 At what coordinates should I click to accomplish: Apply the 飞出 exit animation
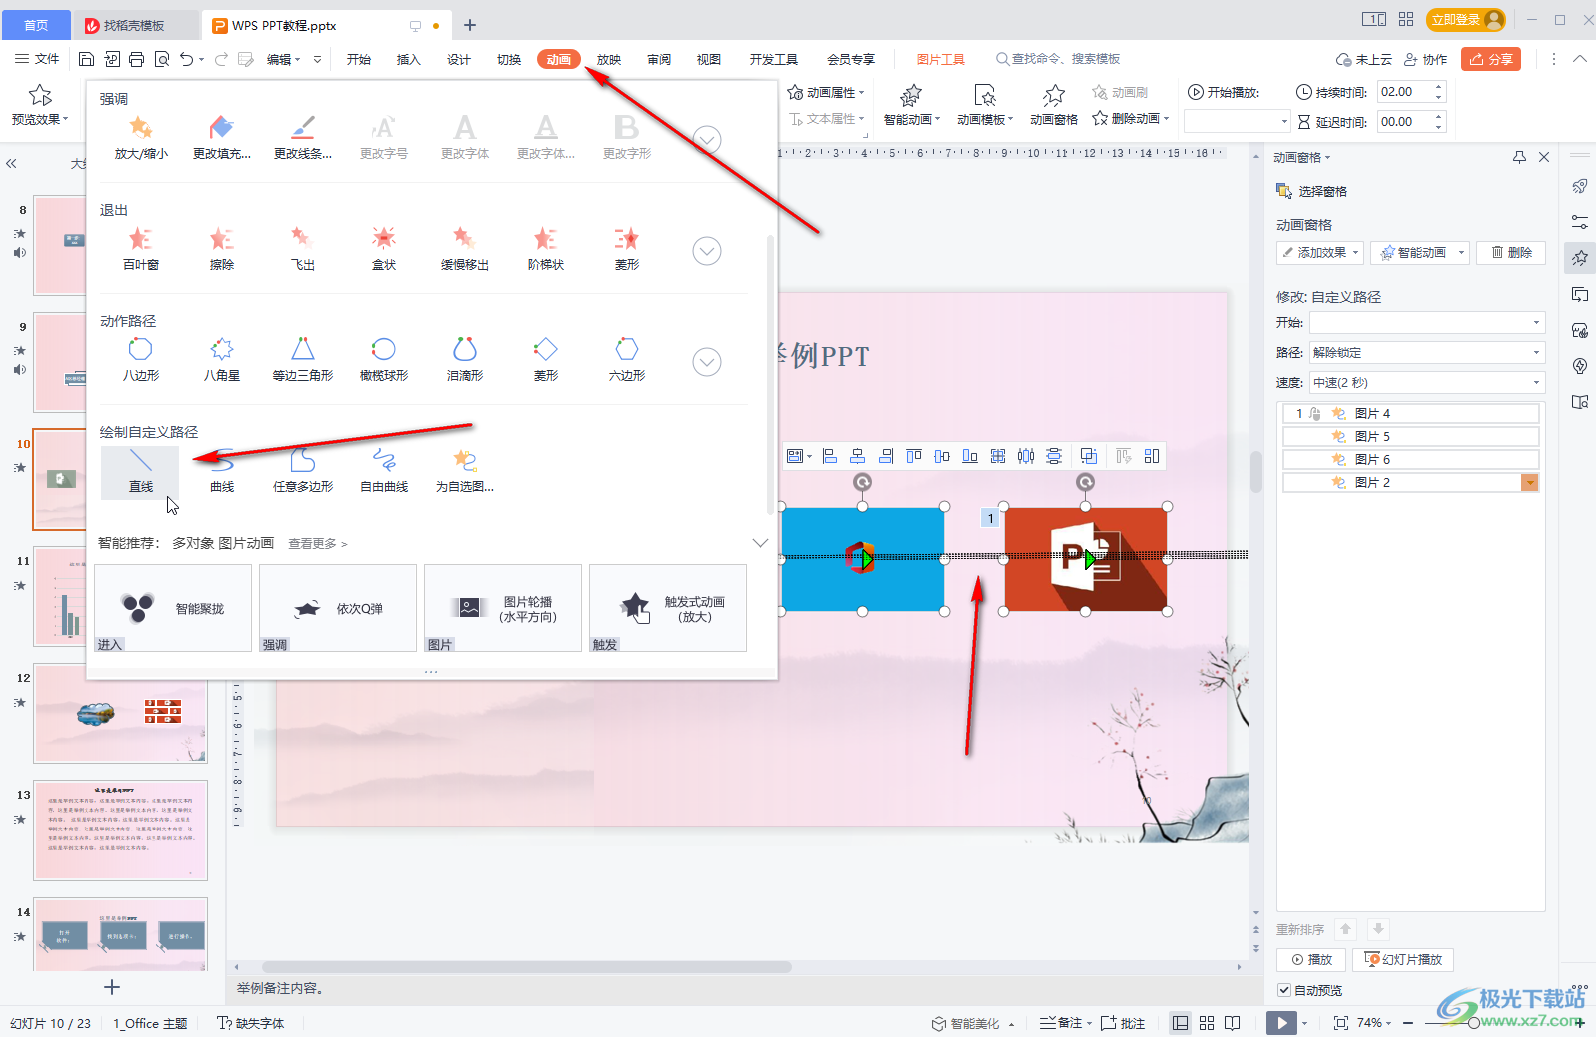tap(303, 249)
